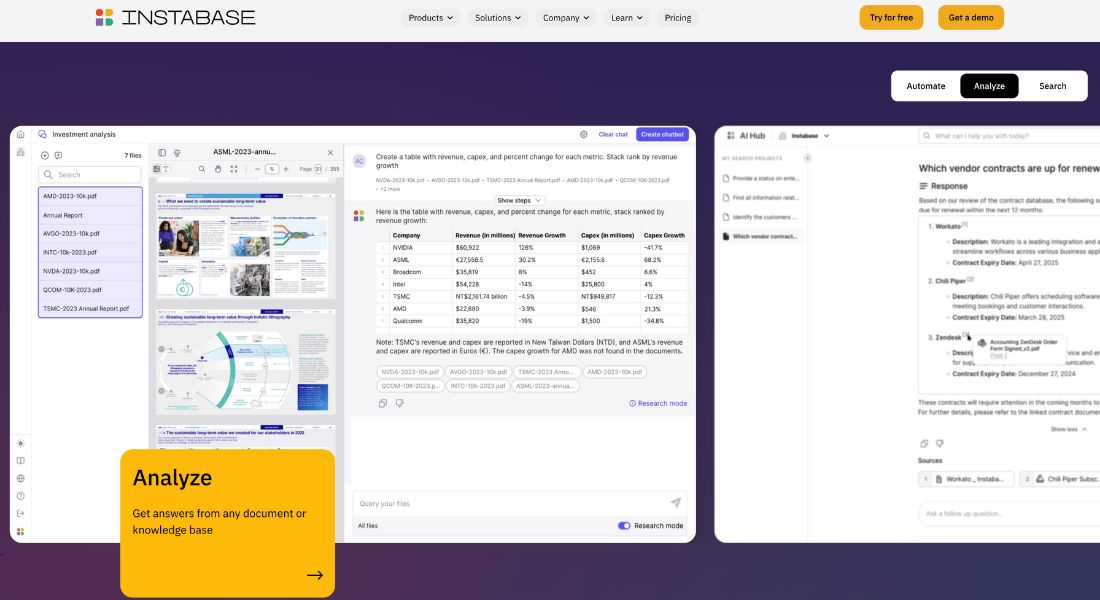Screen dimensions: 1100x600
Task: Click the Instabase logo in header
Action: pyautogui.click(x=175, y=18)
